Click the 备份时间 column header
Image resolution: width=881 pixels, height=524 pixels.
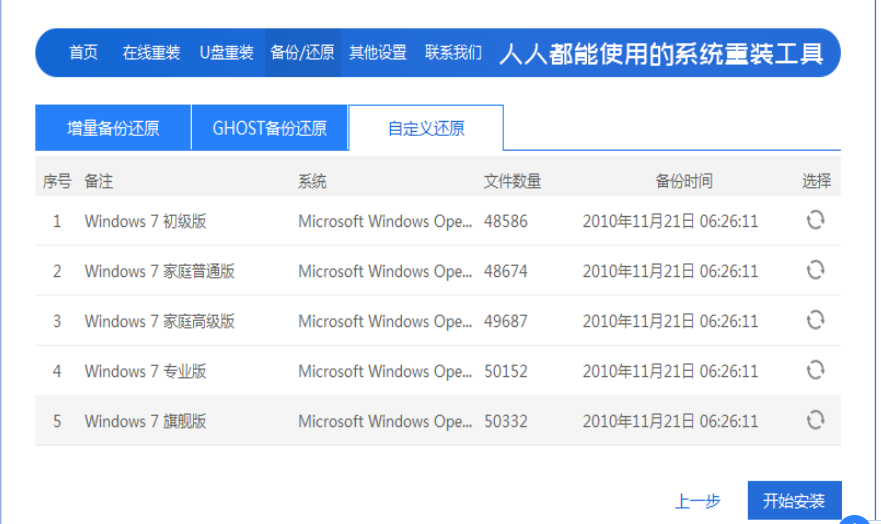click(x=684, y=181)
